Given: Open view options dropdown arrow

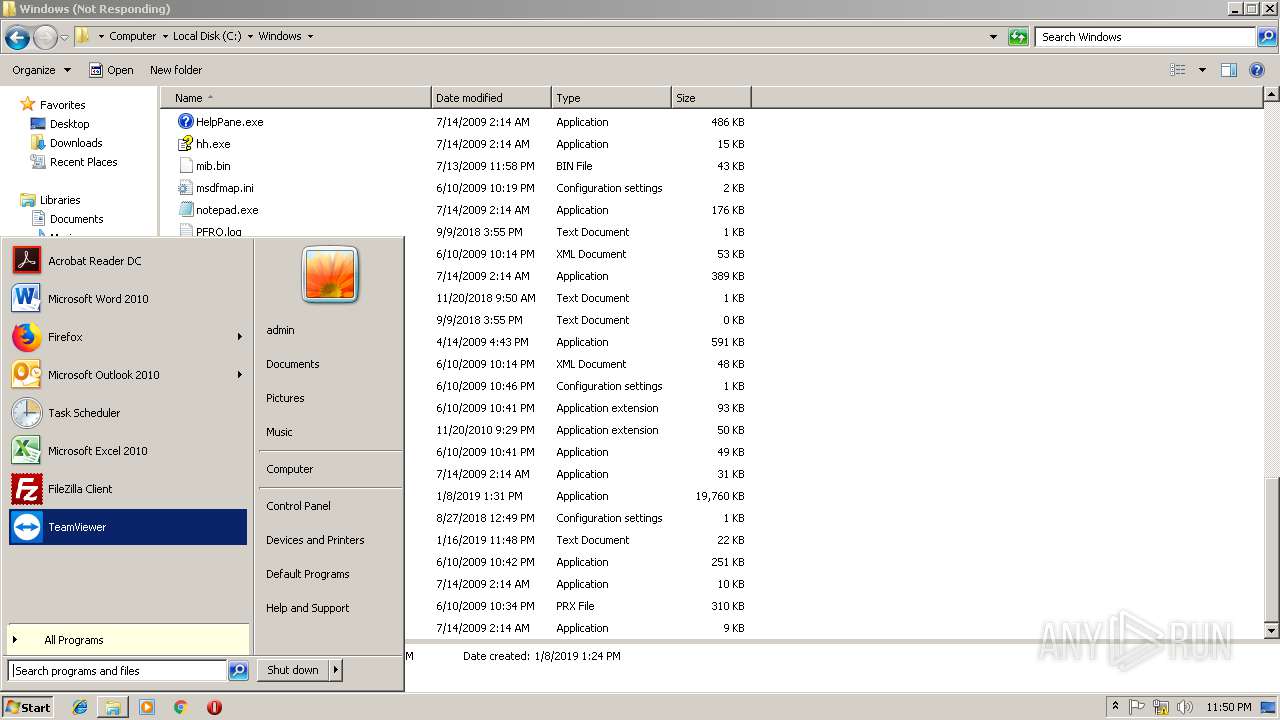Looking at the screenshot, I should coord(1202,70).
